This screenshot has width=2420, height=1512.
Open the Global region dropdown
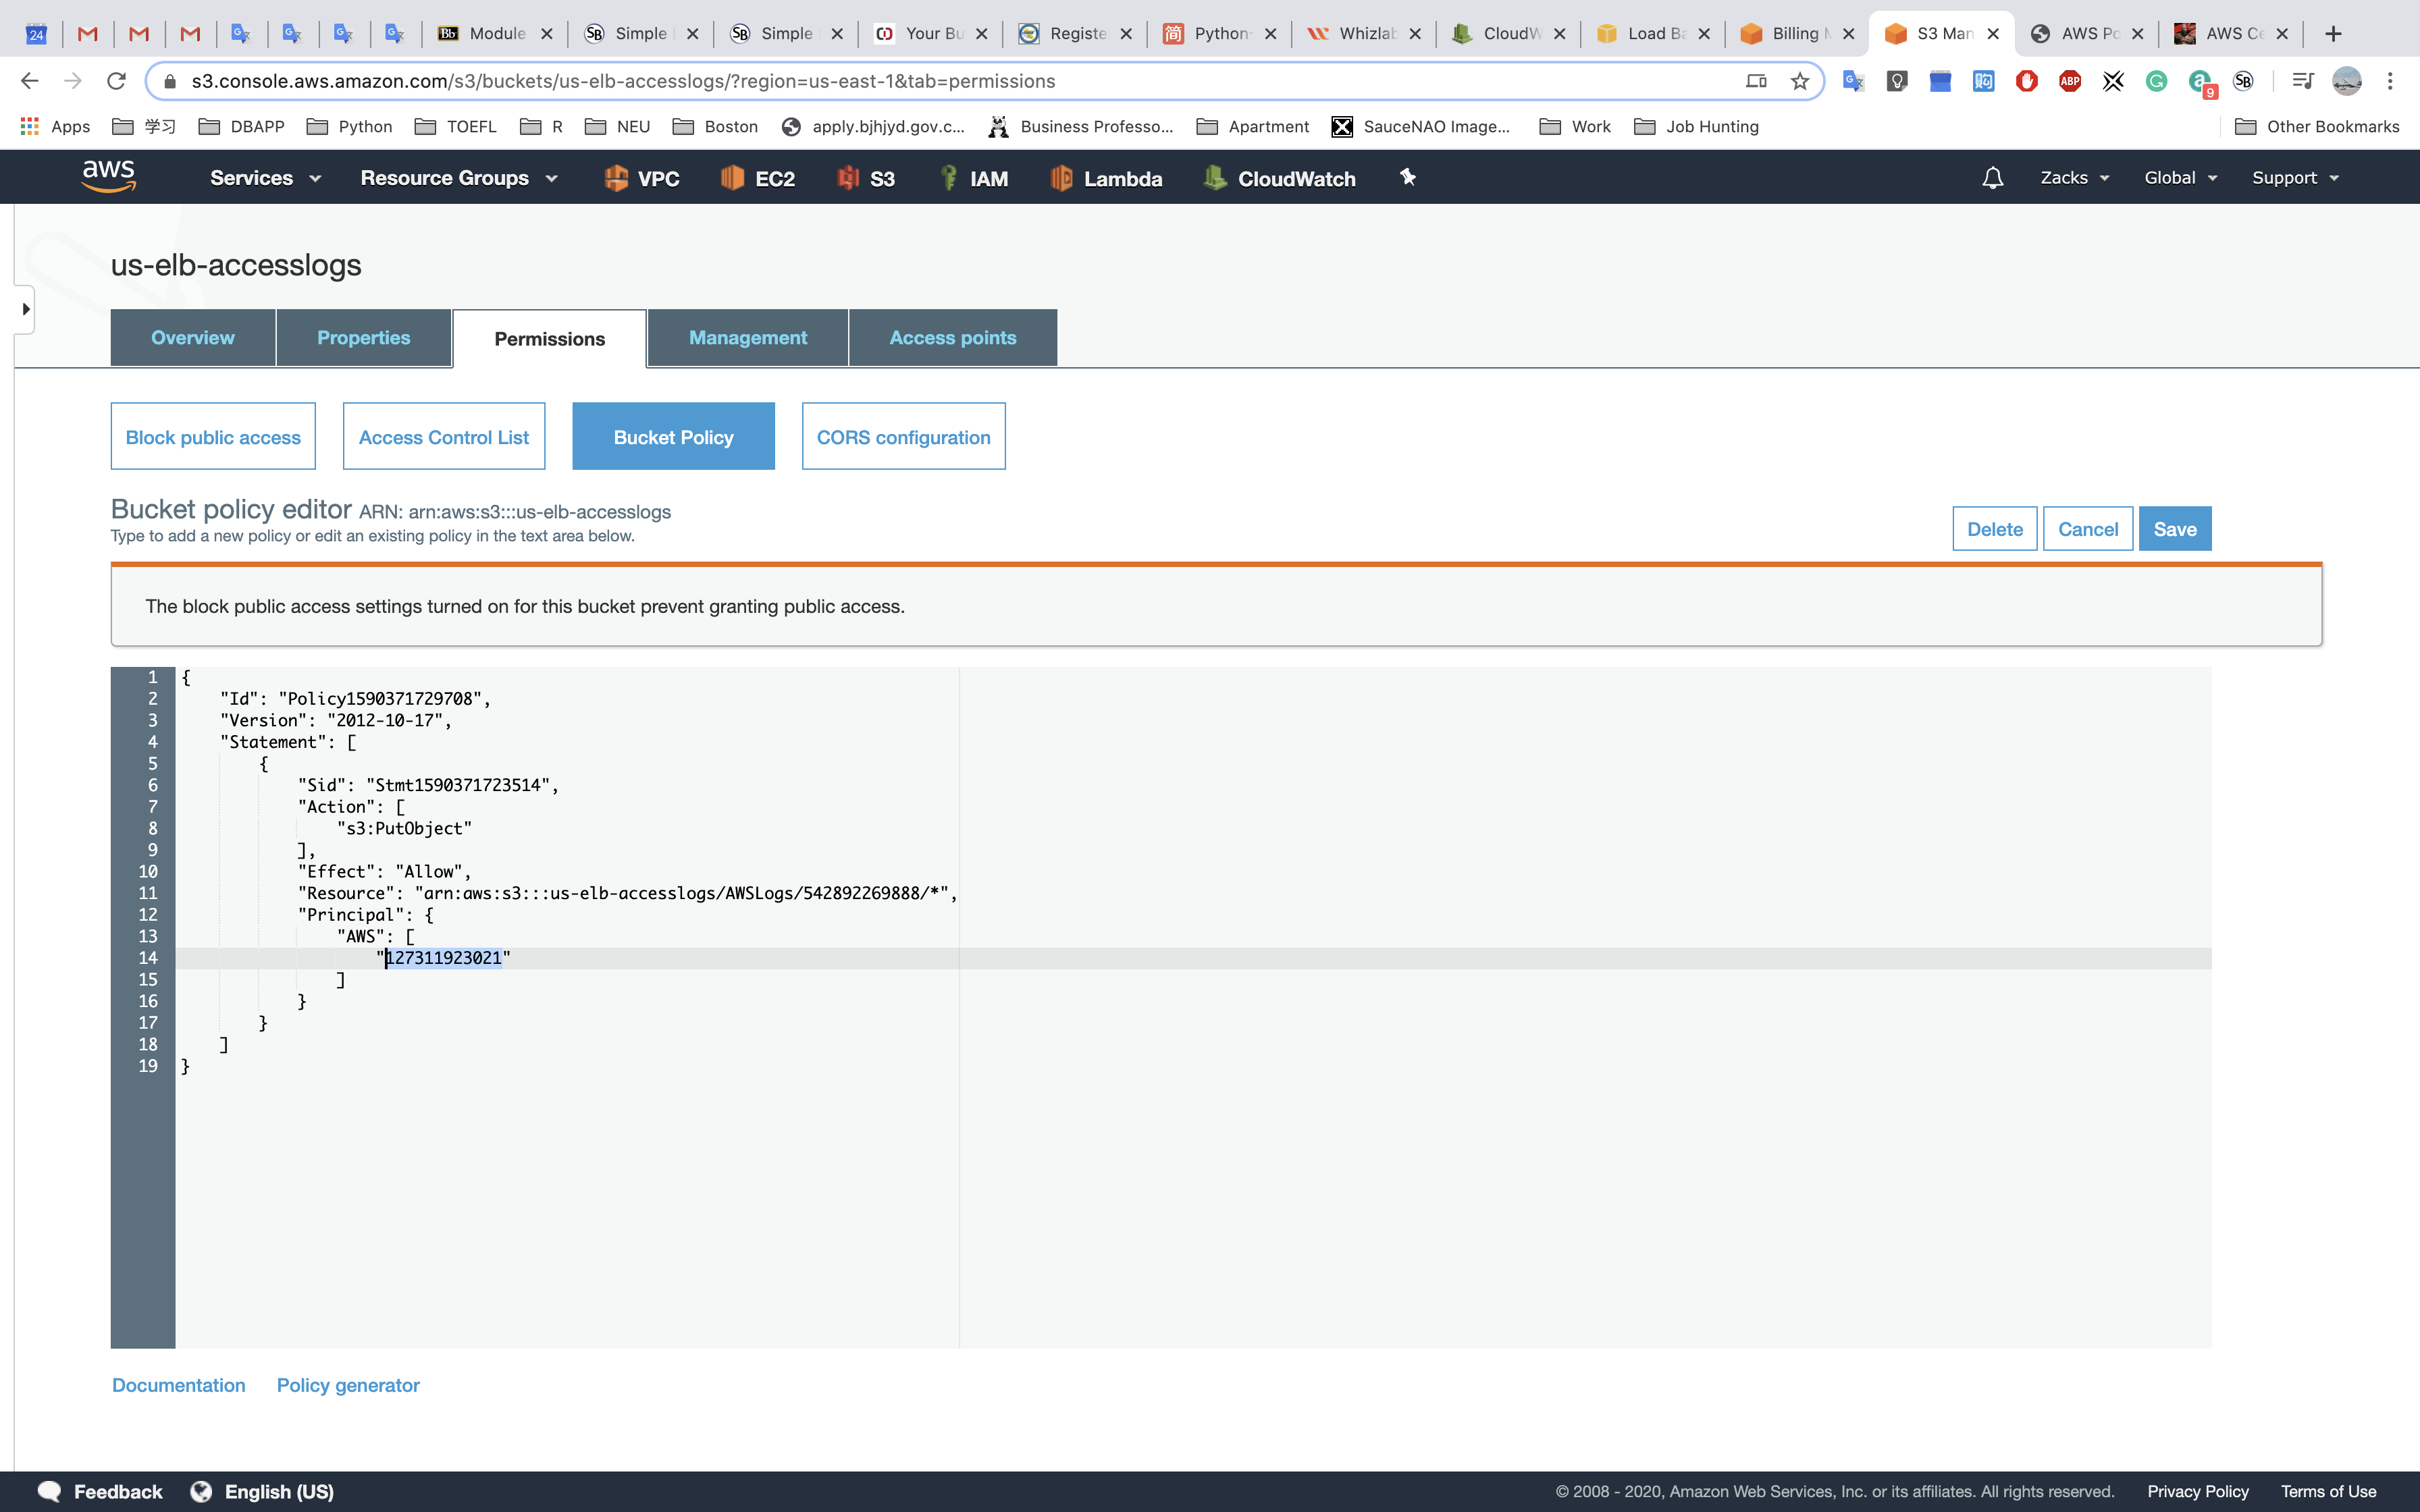pyautogui.click(x=2180, y=178)
